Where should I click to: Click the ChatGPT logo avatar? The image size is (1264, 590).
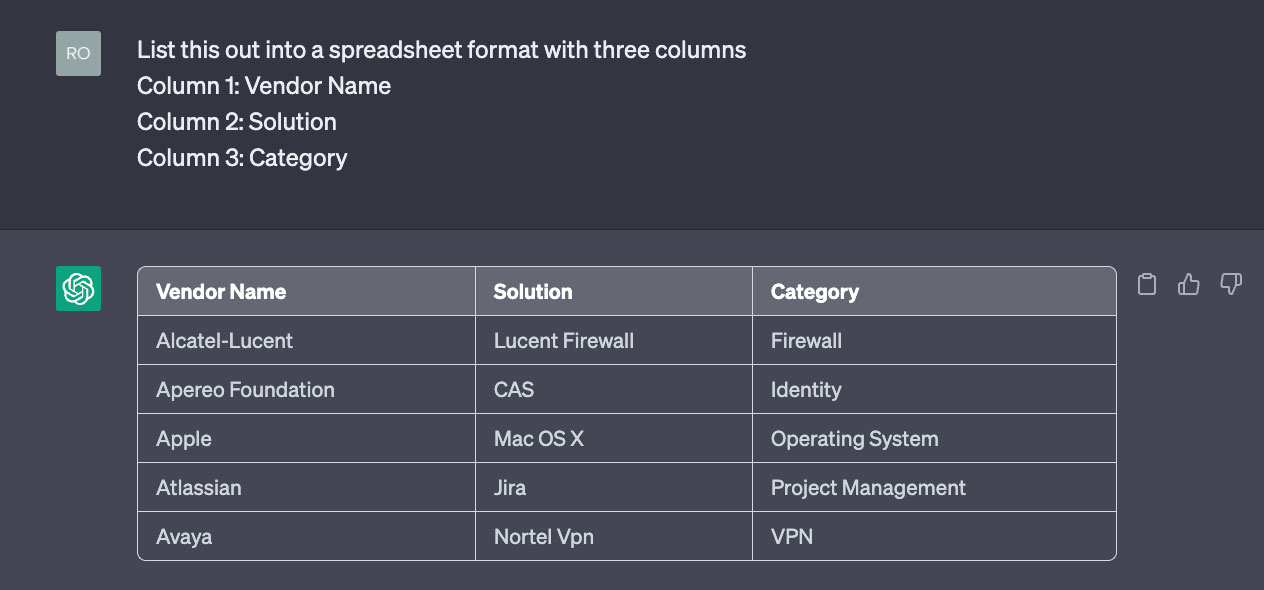(x=78, y=289)
